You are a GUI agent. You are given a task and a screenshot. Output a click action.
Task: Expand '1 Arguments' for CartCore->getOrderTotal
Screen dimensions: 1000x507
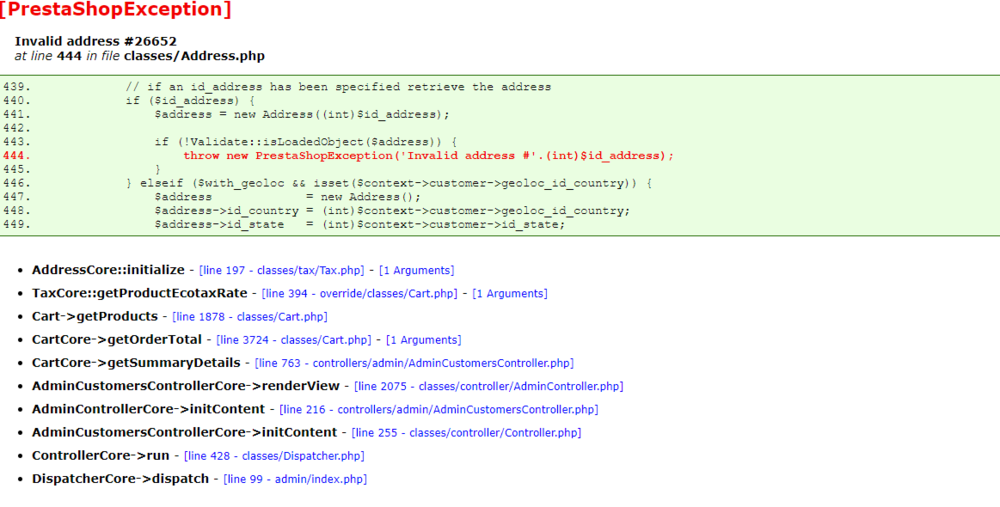(x=423, y=340)
